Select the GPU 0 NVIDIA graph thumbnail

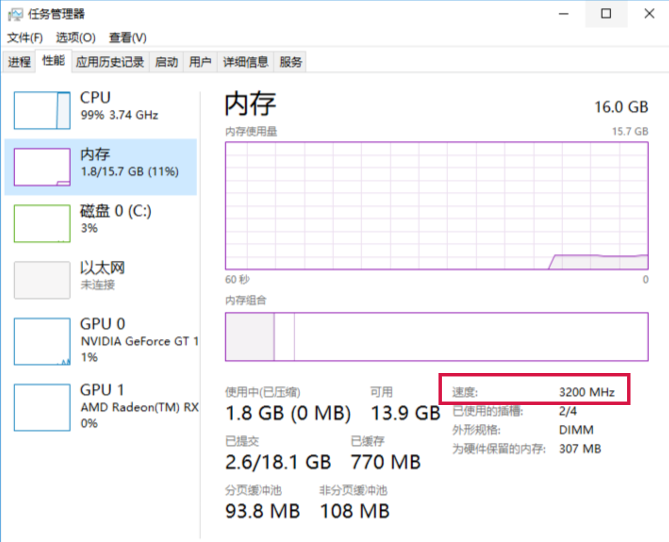pyautogui.click(x=42, y=339)
